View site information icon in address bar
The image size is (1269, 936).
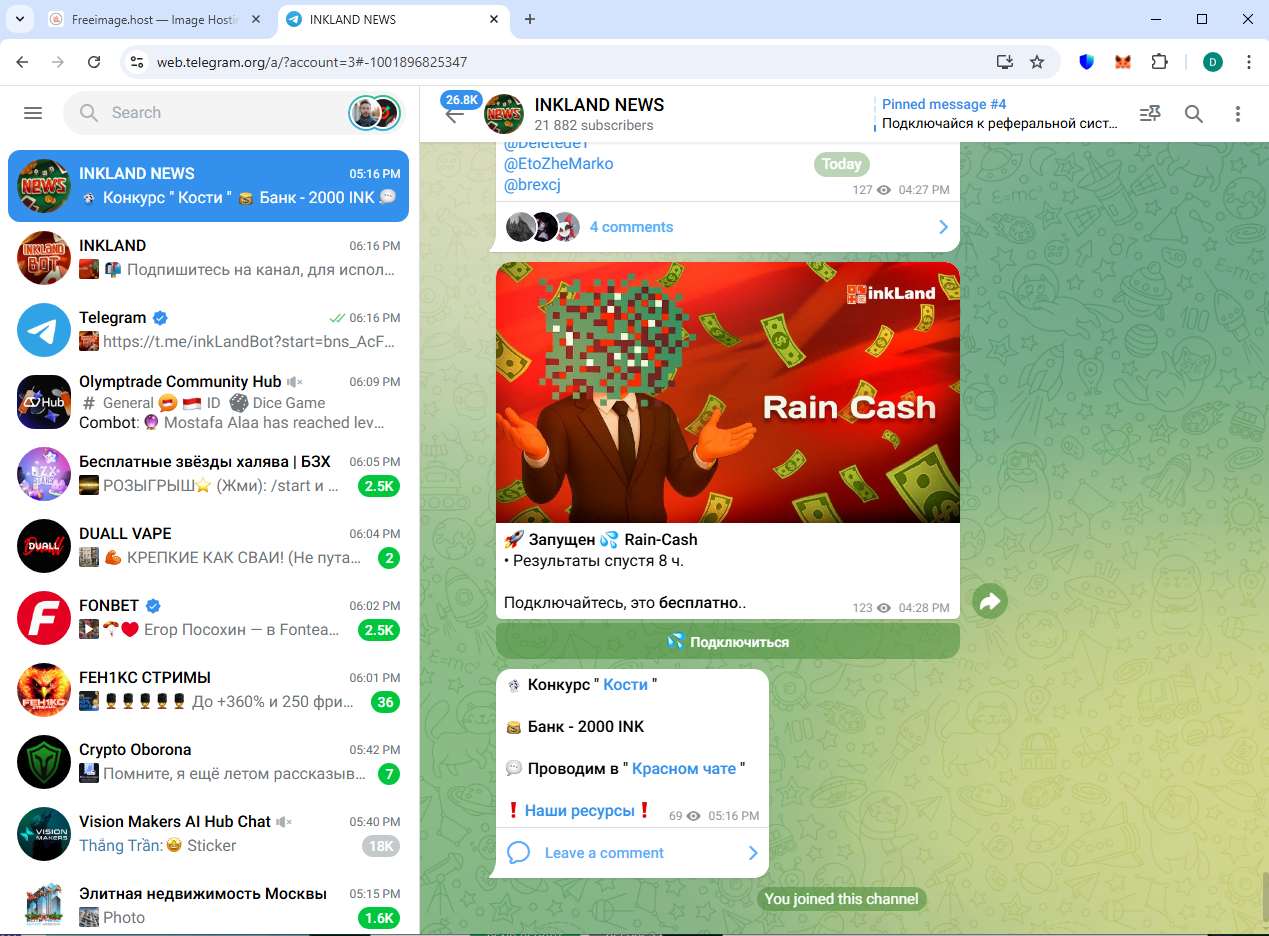137,62
